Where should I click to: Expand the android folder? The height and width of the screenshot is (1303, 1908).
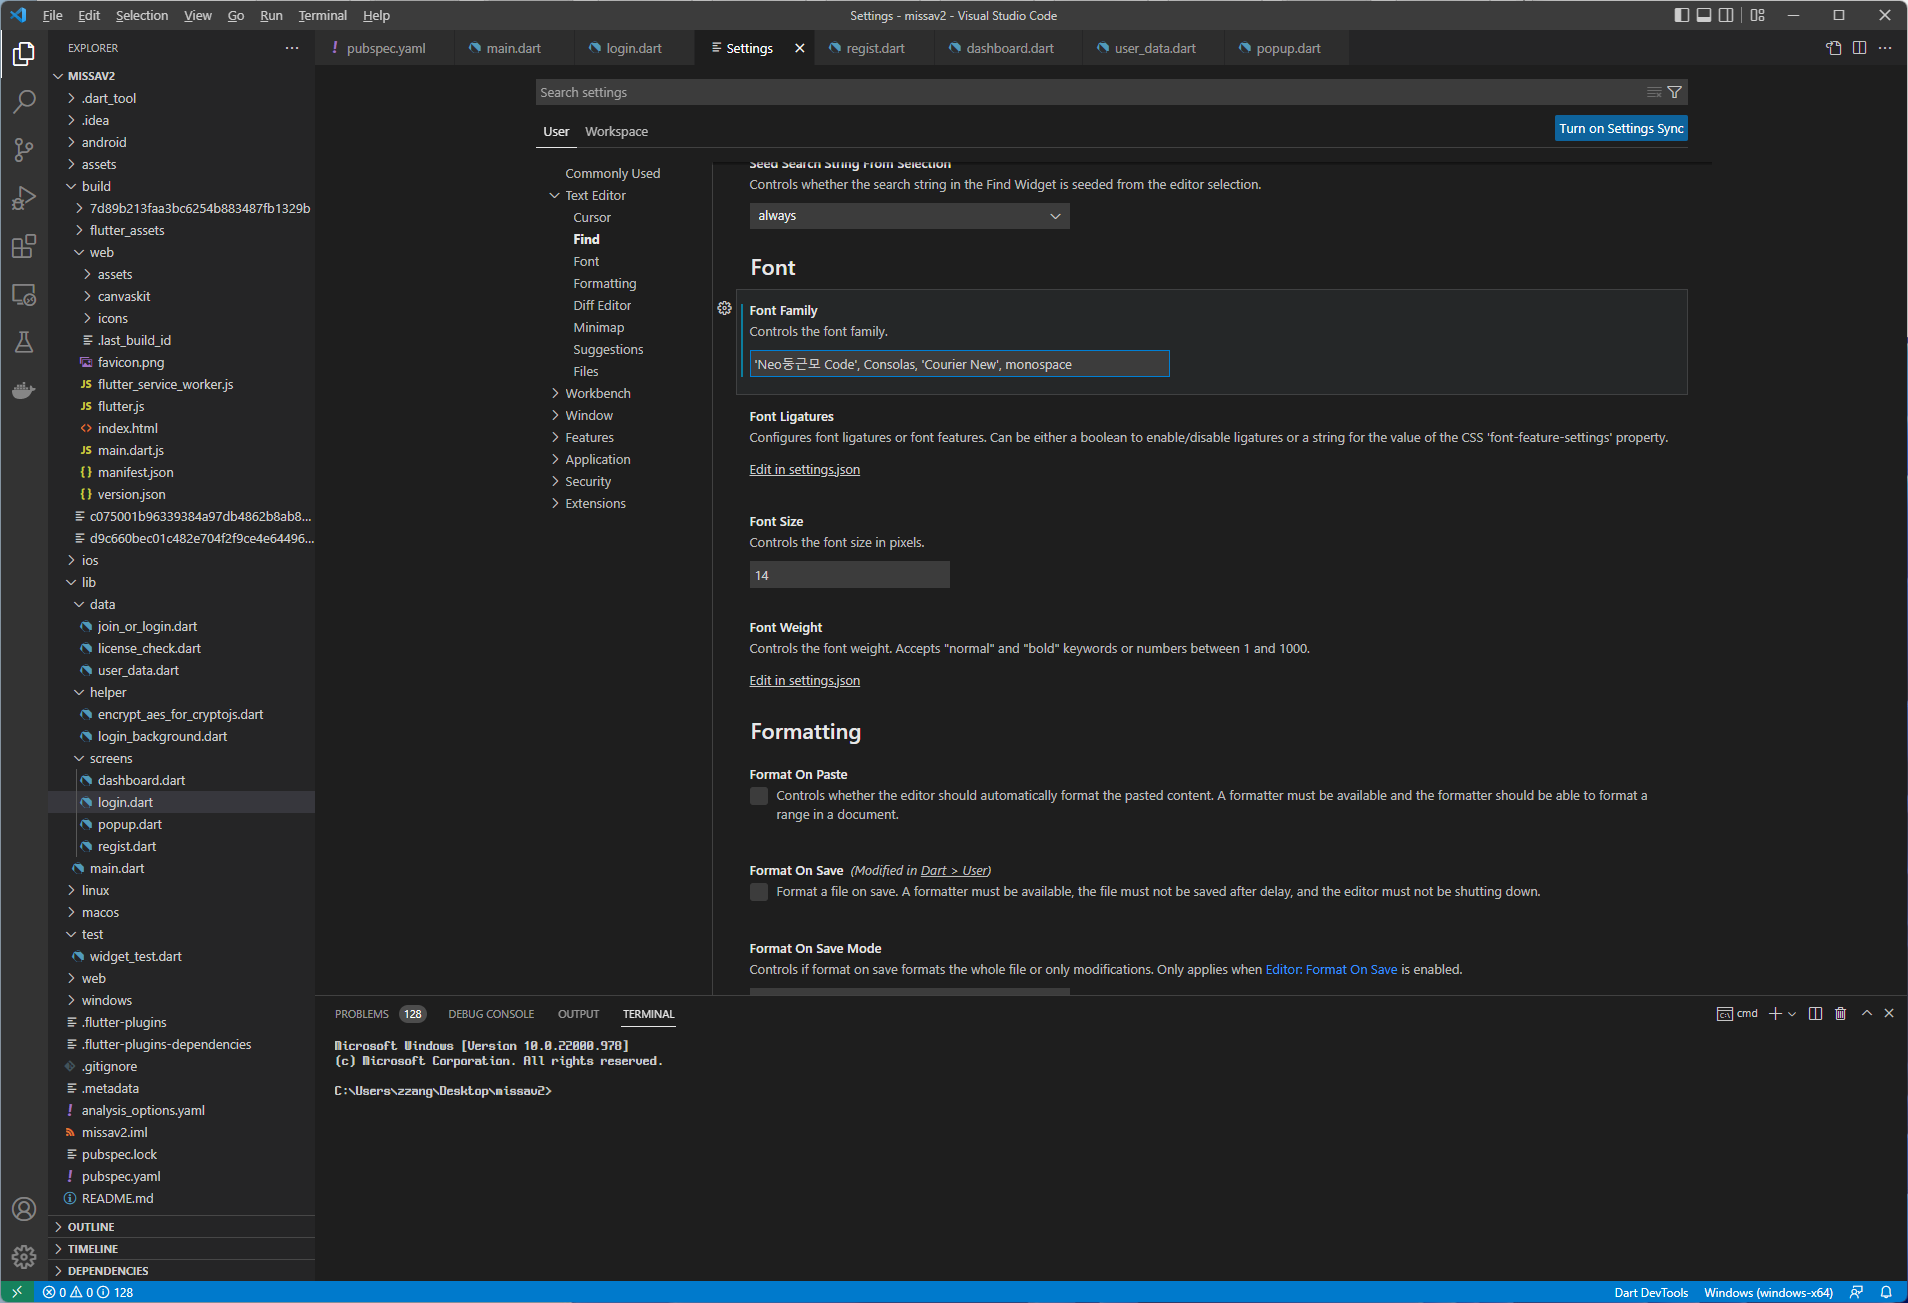coord(104,142)
